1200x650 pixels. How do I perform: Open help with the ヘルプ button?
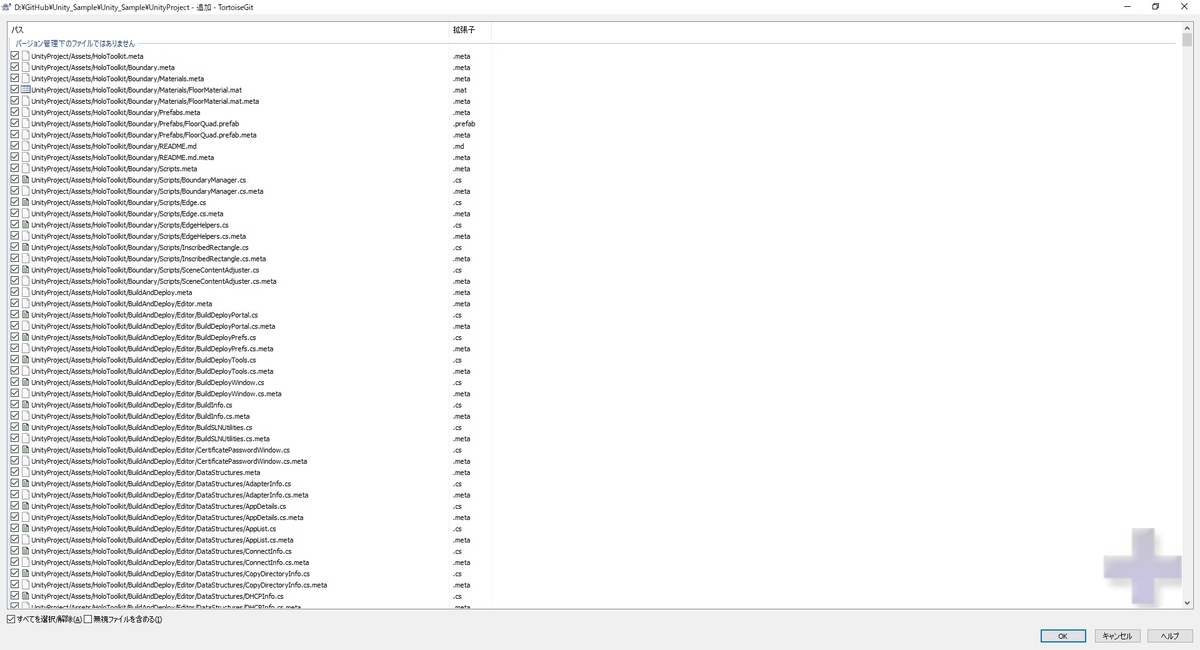(1169, 636)
